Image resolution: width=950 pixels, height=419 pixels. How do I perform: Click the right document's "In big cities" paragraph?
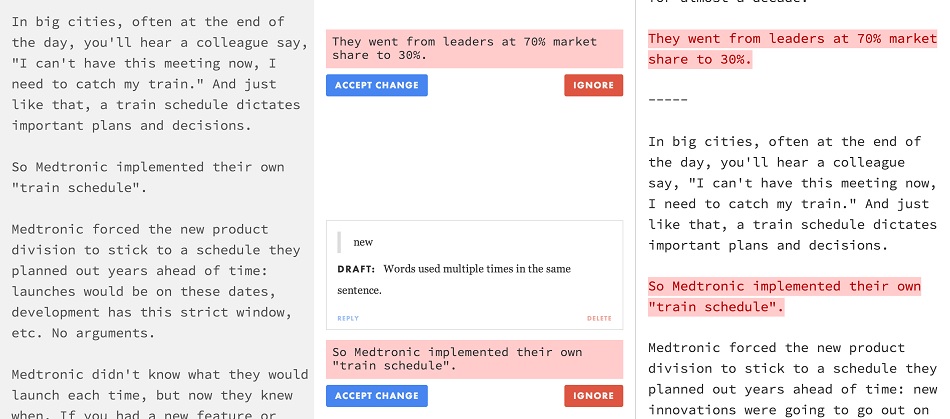792,193
